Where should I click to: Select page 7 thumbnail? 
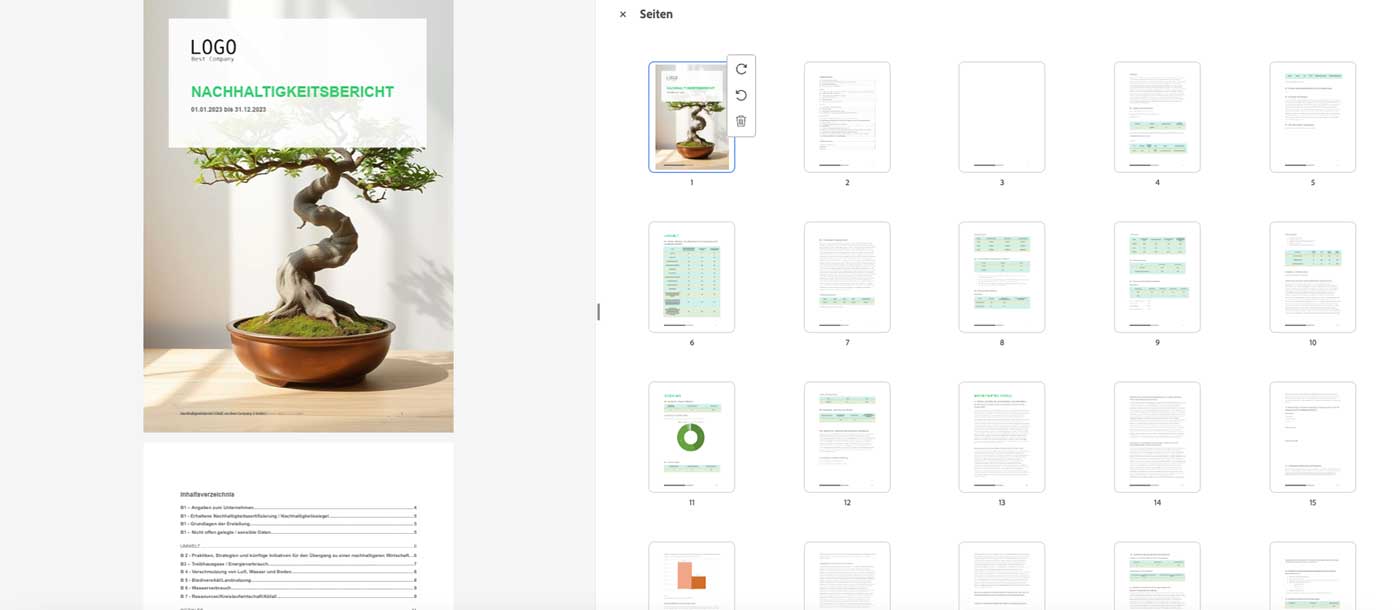point(847,277)
